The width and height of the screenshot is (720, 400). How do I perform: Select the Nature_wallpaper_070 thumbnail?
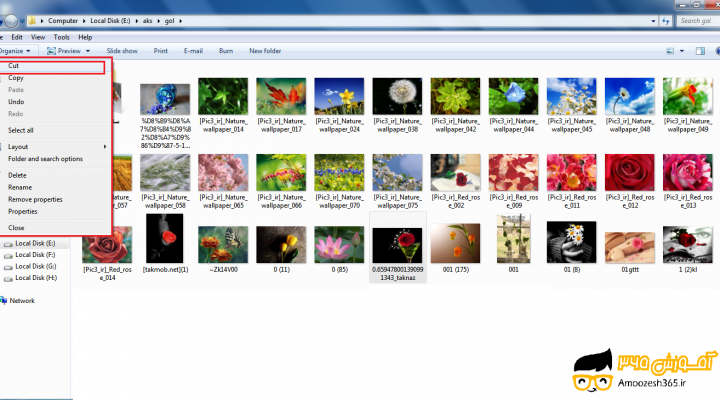(339, 173)
